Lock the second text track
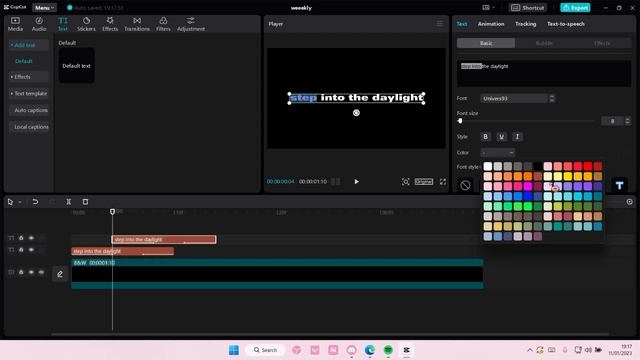640x360 pixels. (21, 250)
